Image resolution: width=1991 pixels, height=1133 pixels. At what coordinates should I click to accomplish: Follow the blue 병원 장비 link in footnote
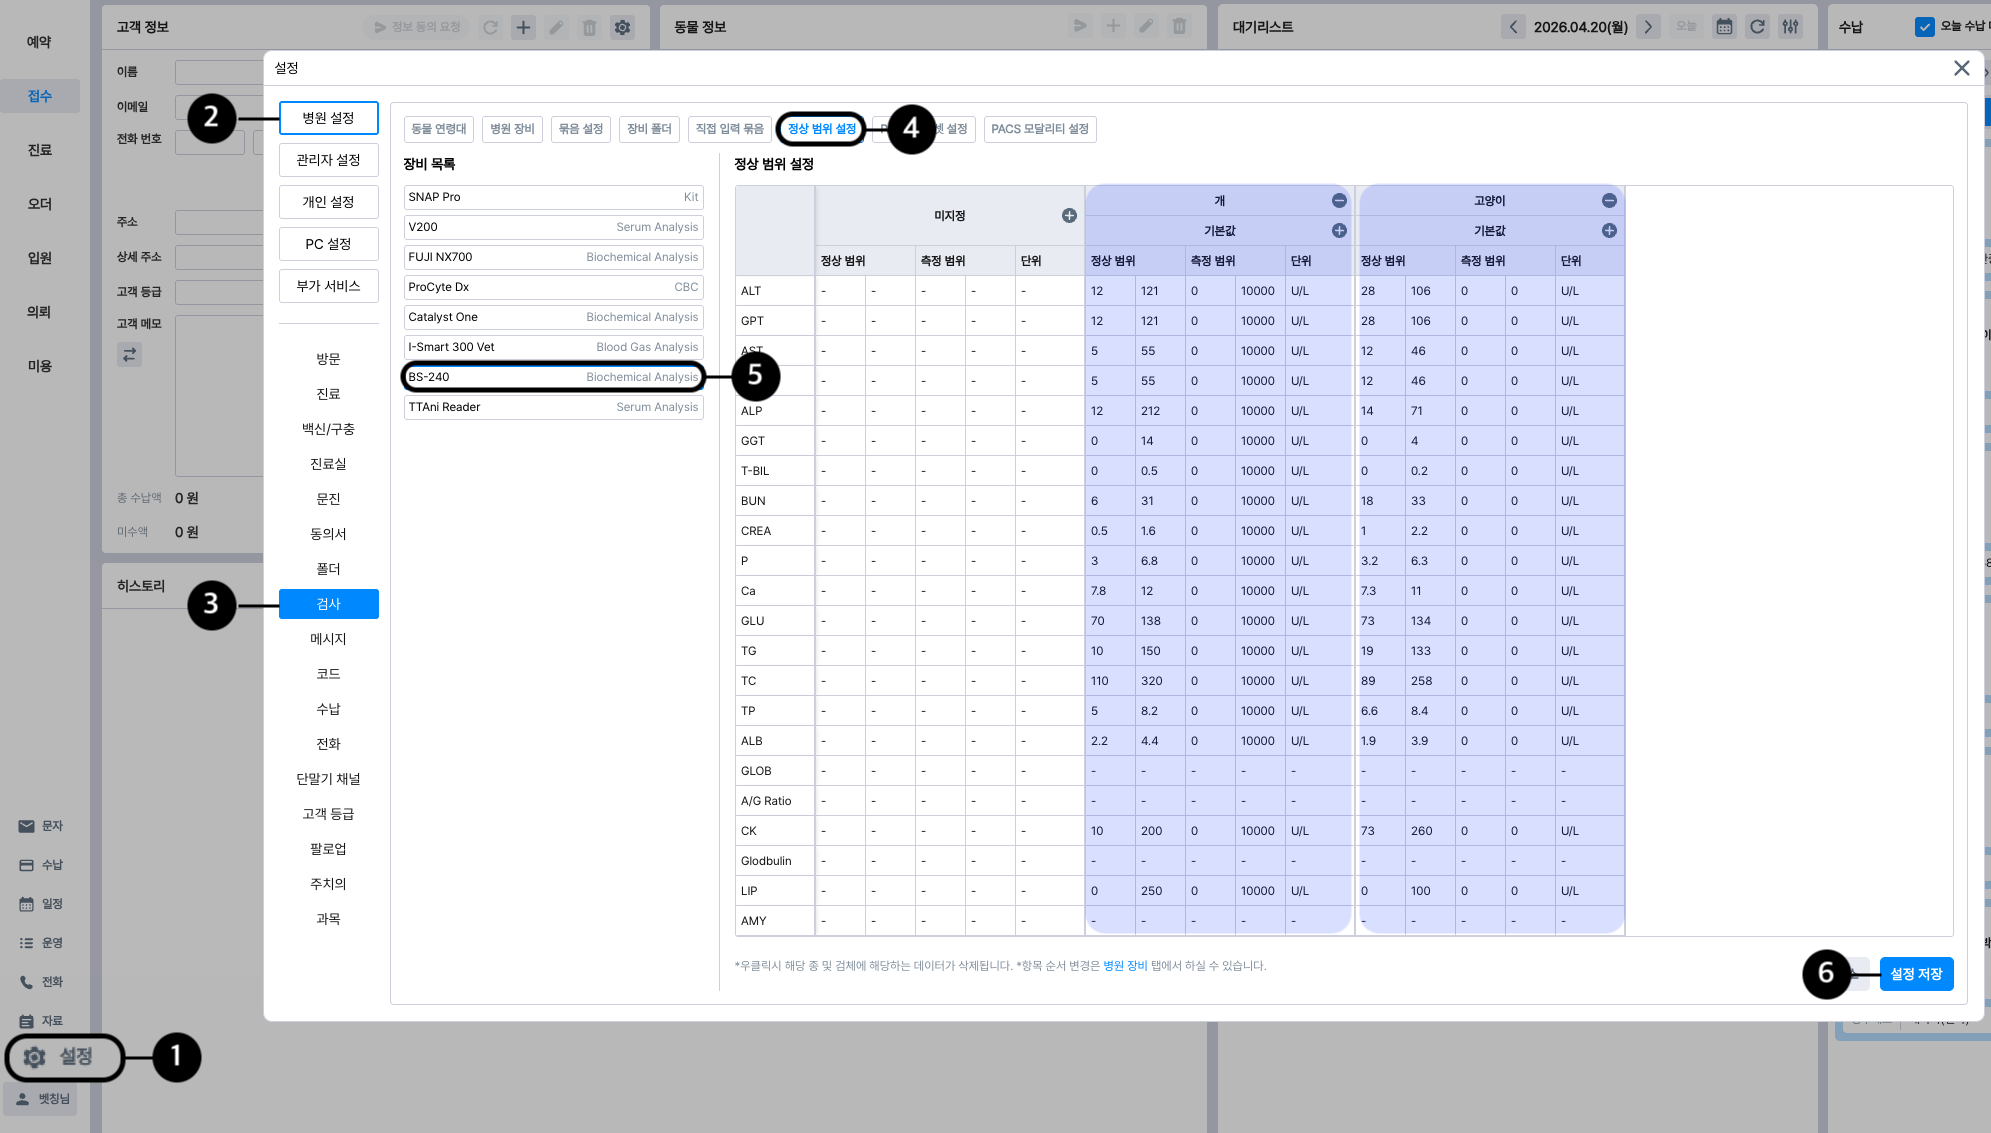click(x=1124, y=966)
